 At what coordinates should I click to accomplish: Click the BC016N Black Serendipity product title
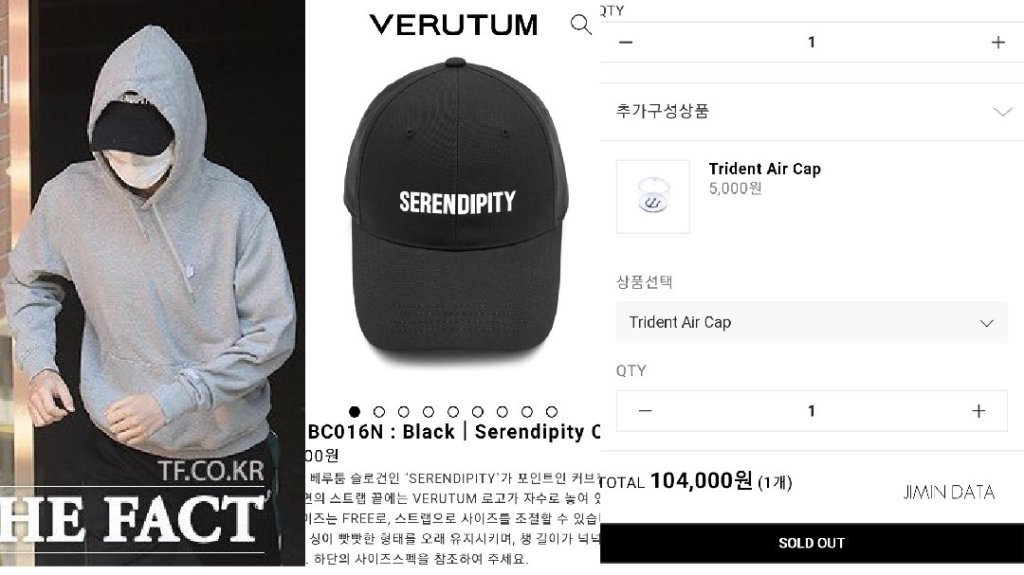(453, 432)
